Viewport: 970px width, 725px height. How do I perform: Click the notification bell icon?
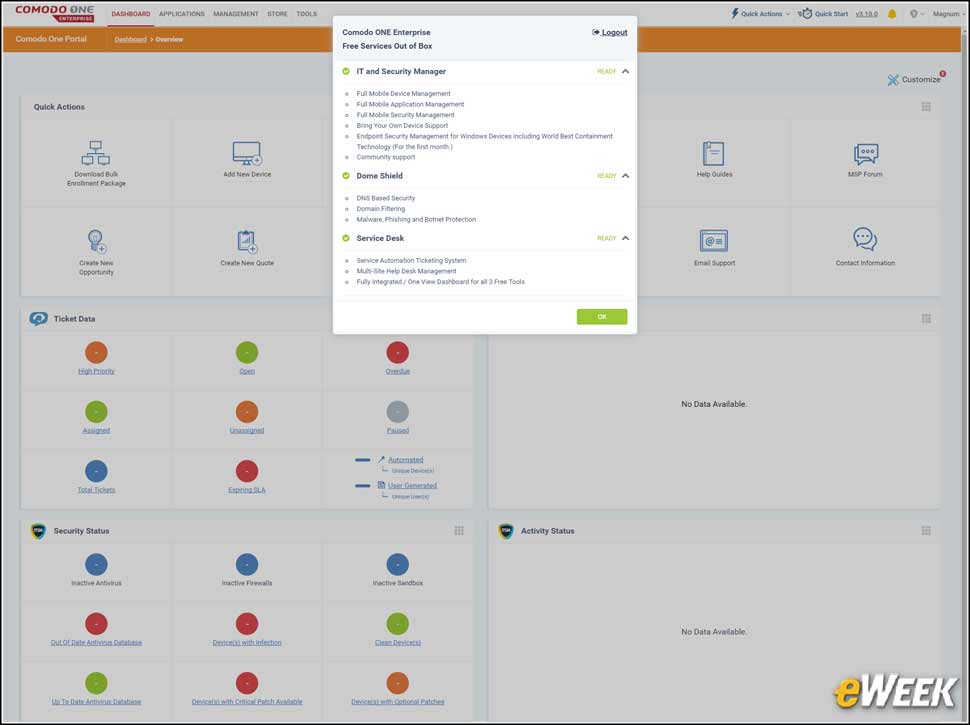[892, 14]
